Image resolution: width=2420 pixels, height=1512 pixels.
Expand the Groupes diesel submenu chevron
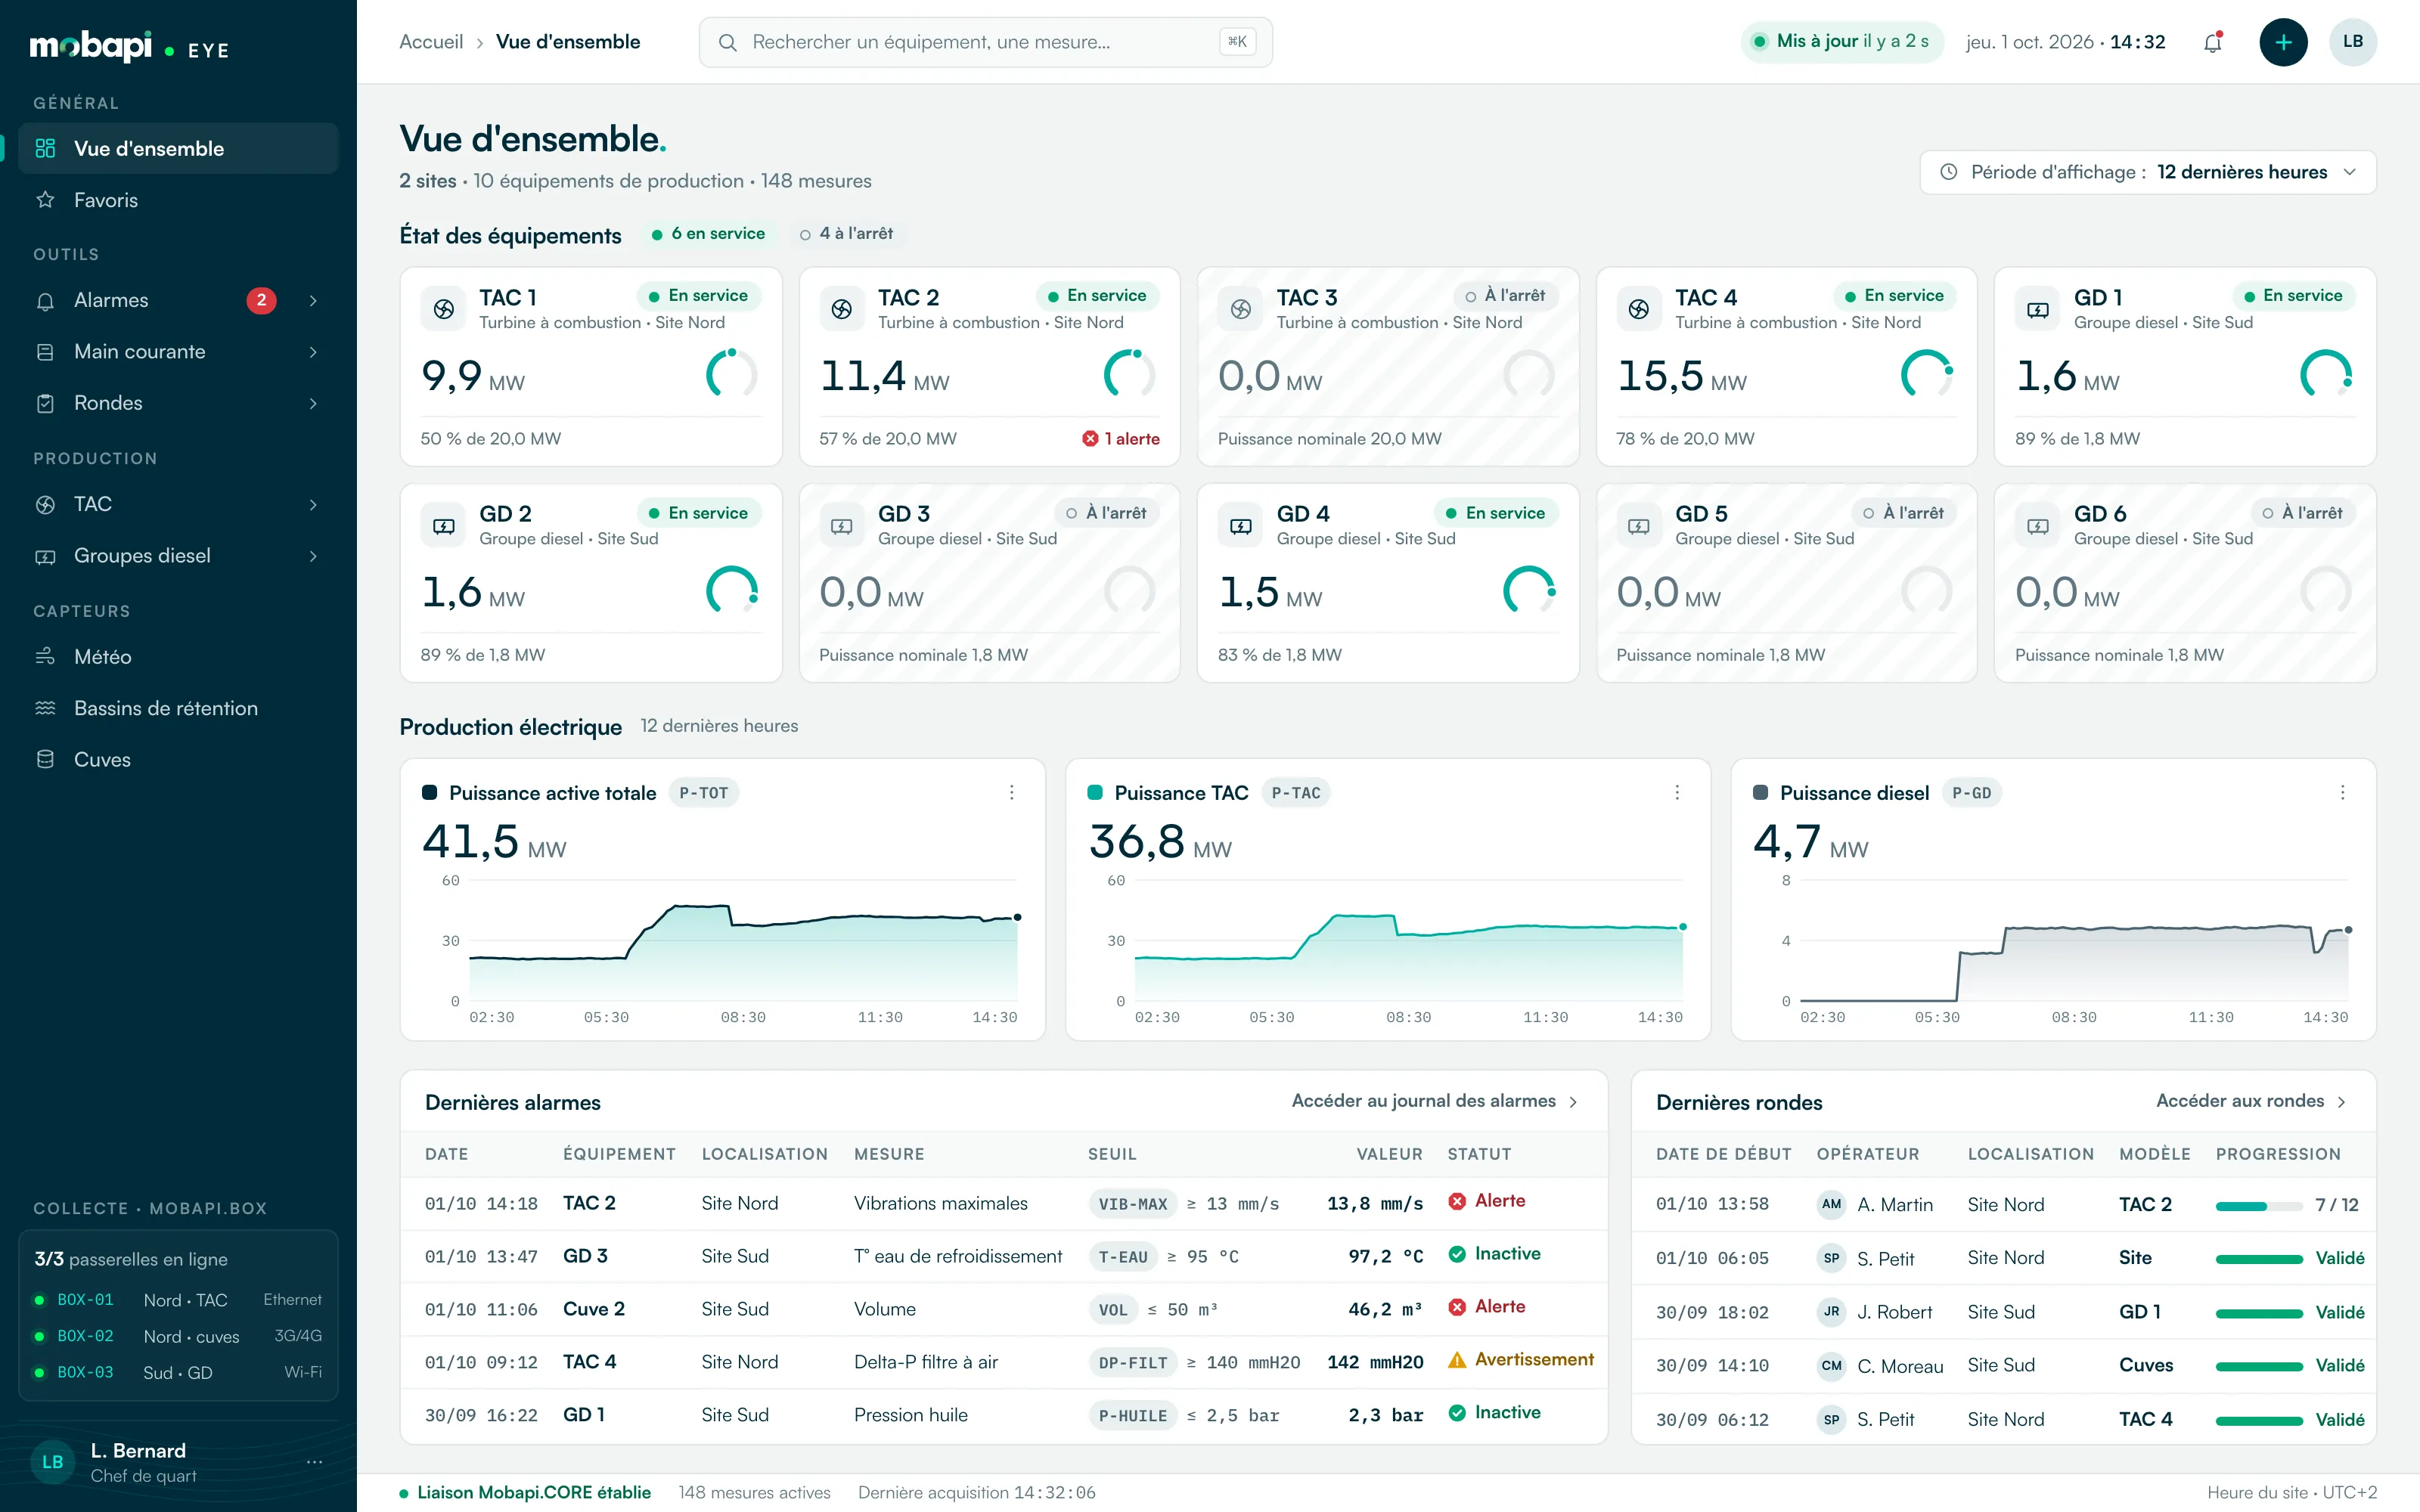(x=314, y=556)
